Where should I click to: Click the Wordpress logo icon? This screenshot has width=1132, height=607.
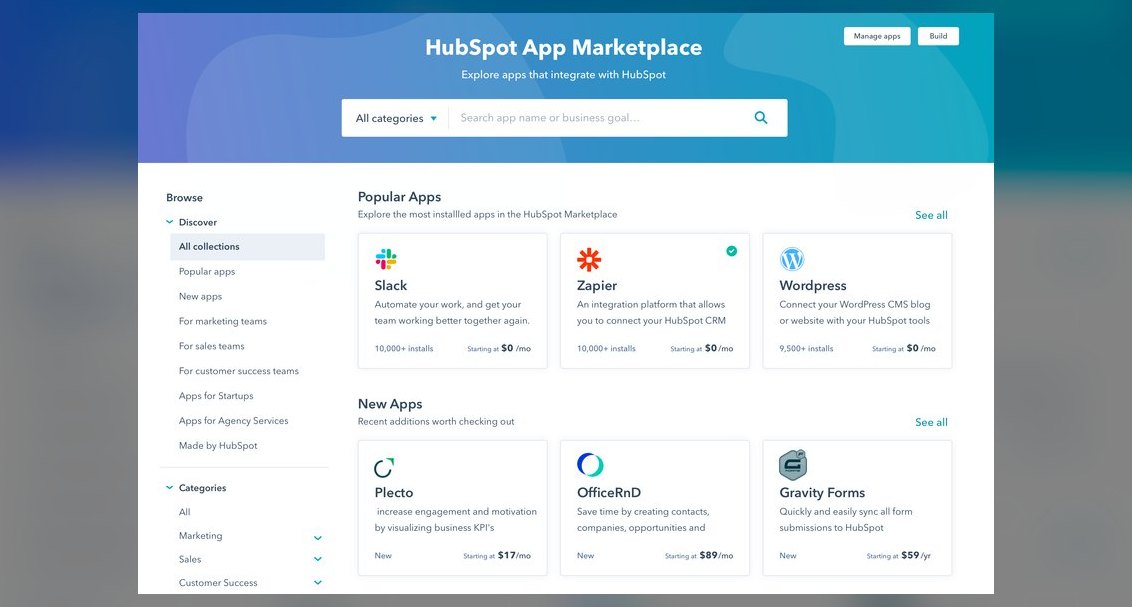coord(792,259)
